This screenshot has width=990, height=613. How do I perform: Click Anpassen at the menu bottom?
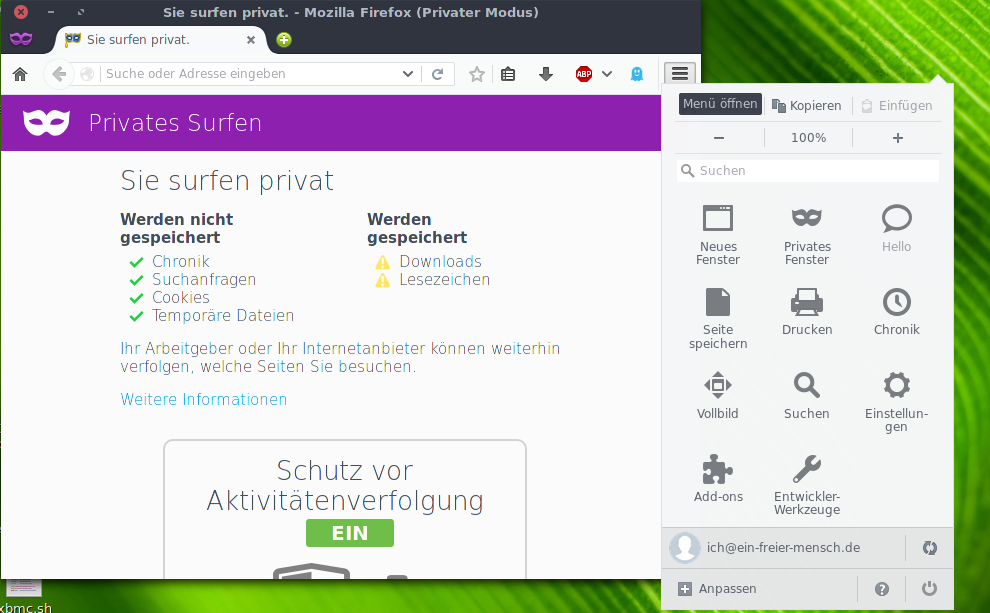click(718, 589)
